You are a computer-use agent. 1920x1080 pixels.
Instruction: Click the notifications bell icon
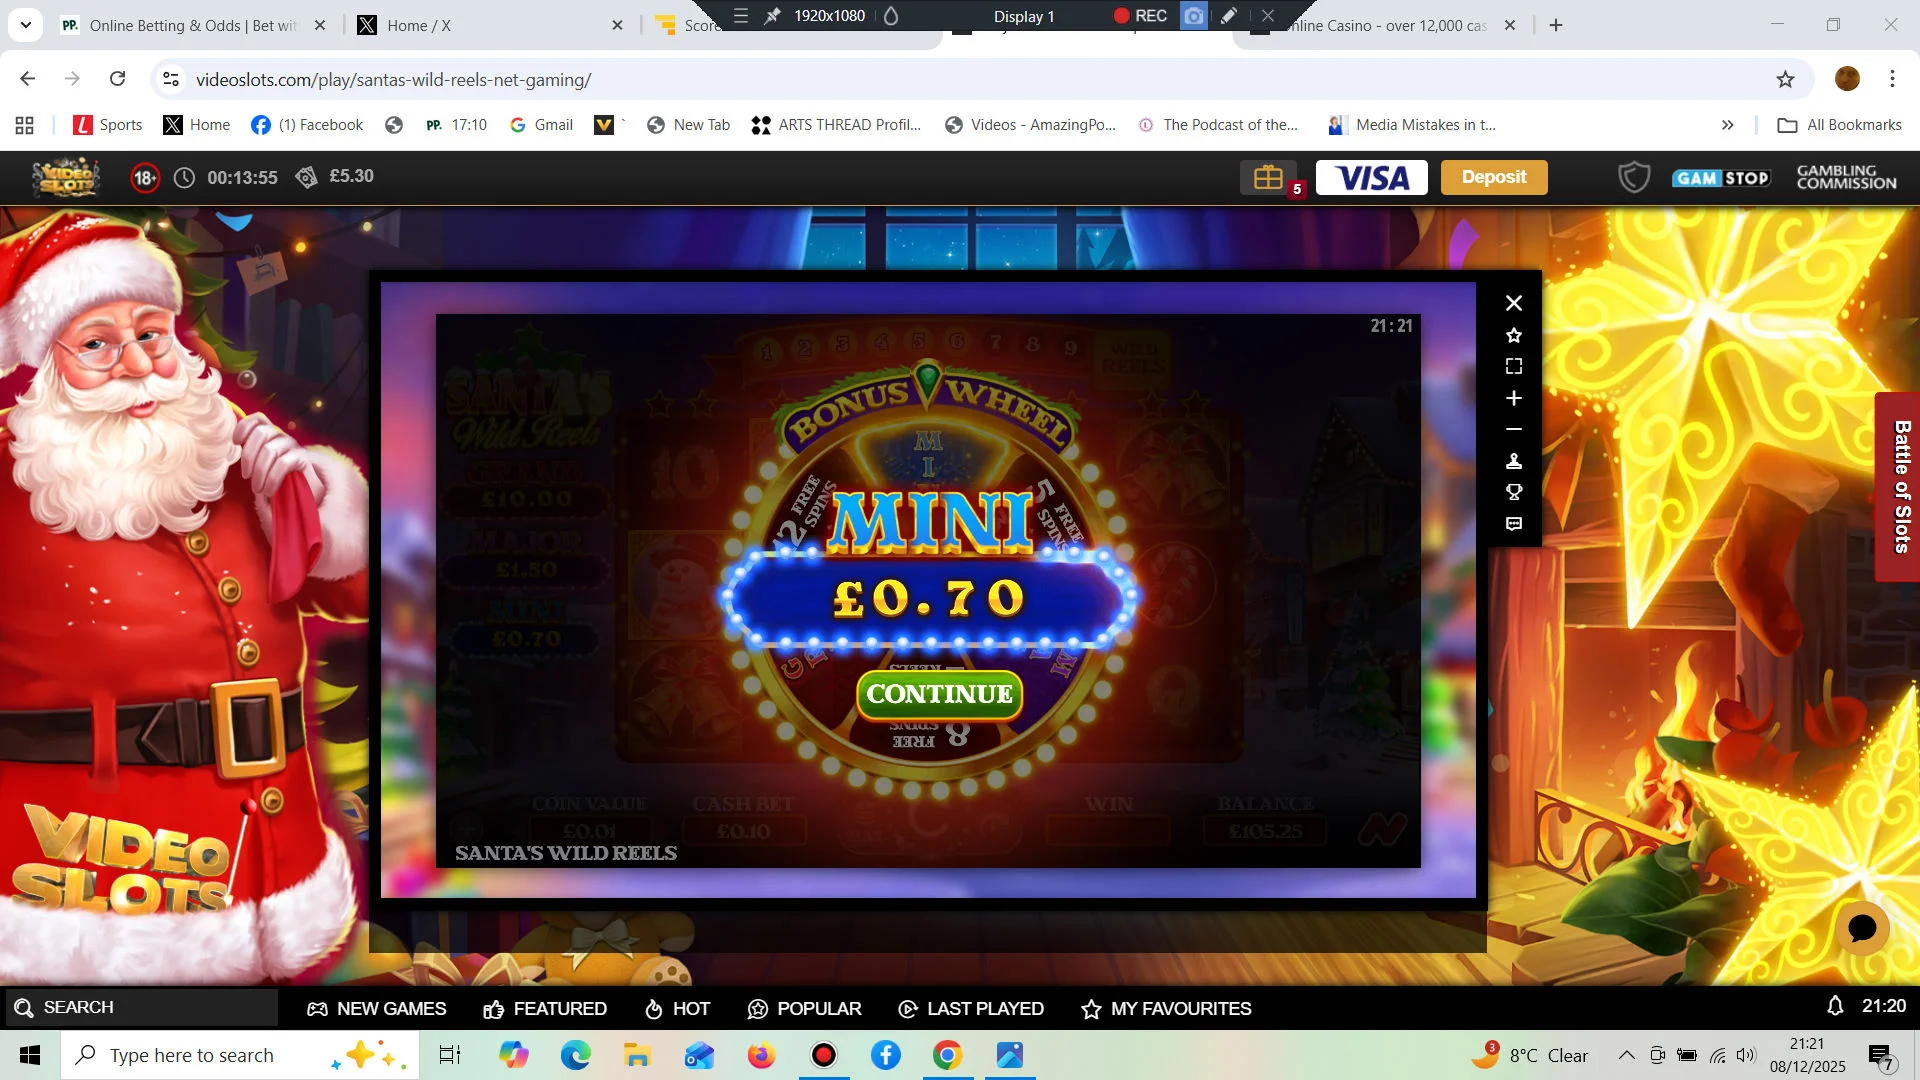pos(1835,1006)
